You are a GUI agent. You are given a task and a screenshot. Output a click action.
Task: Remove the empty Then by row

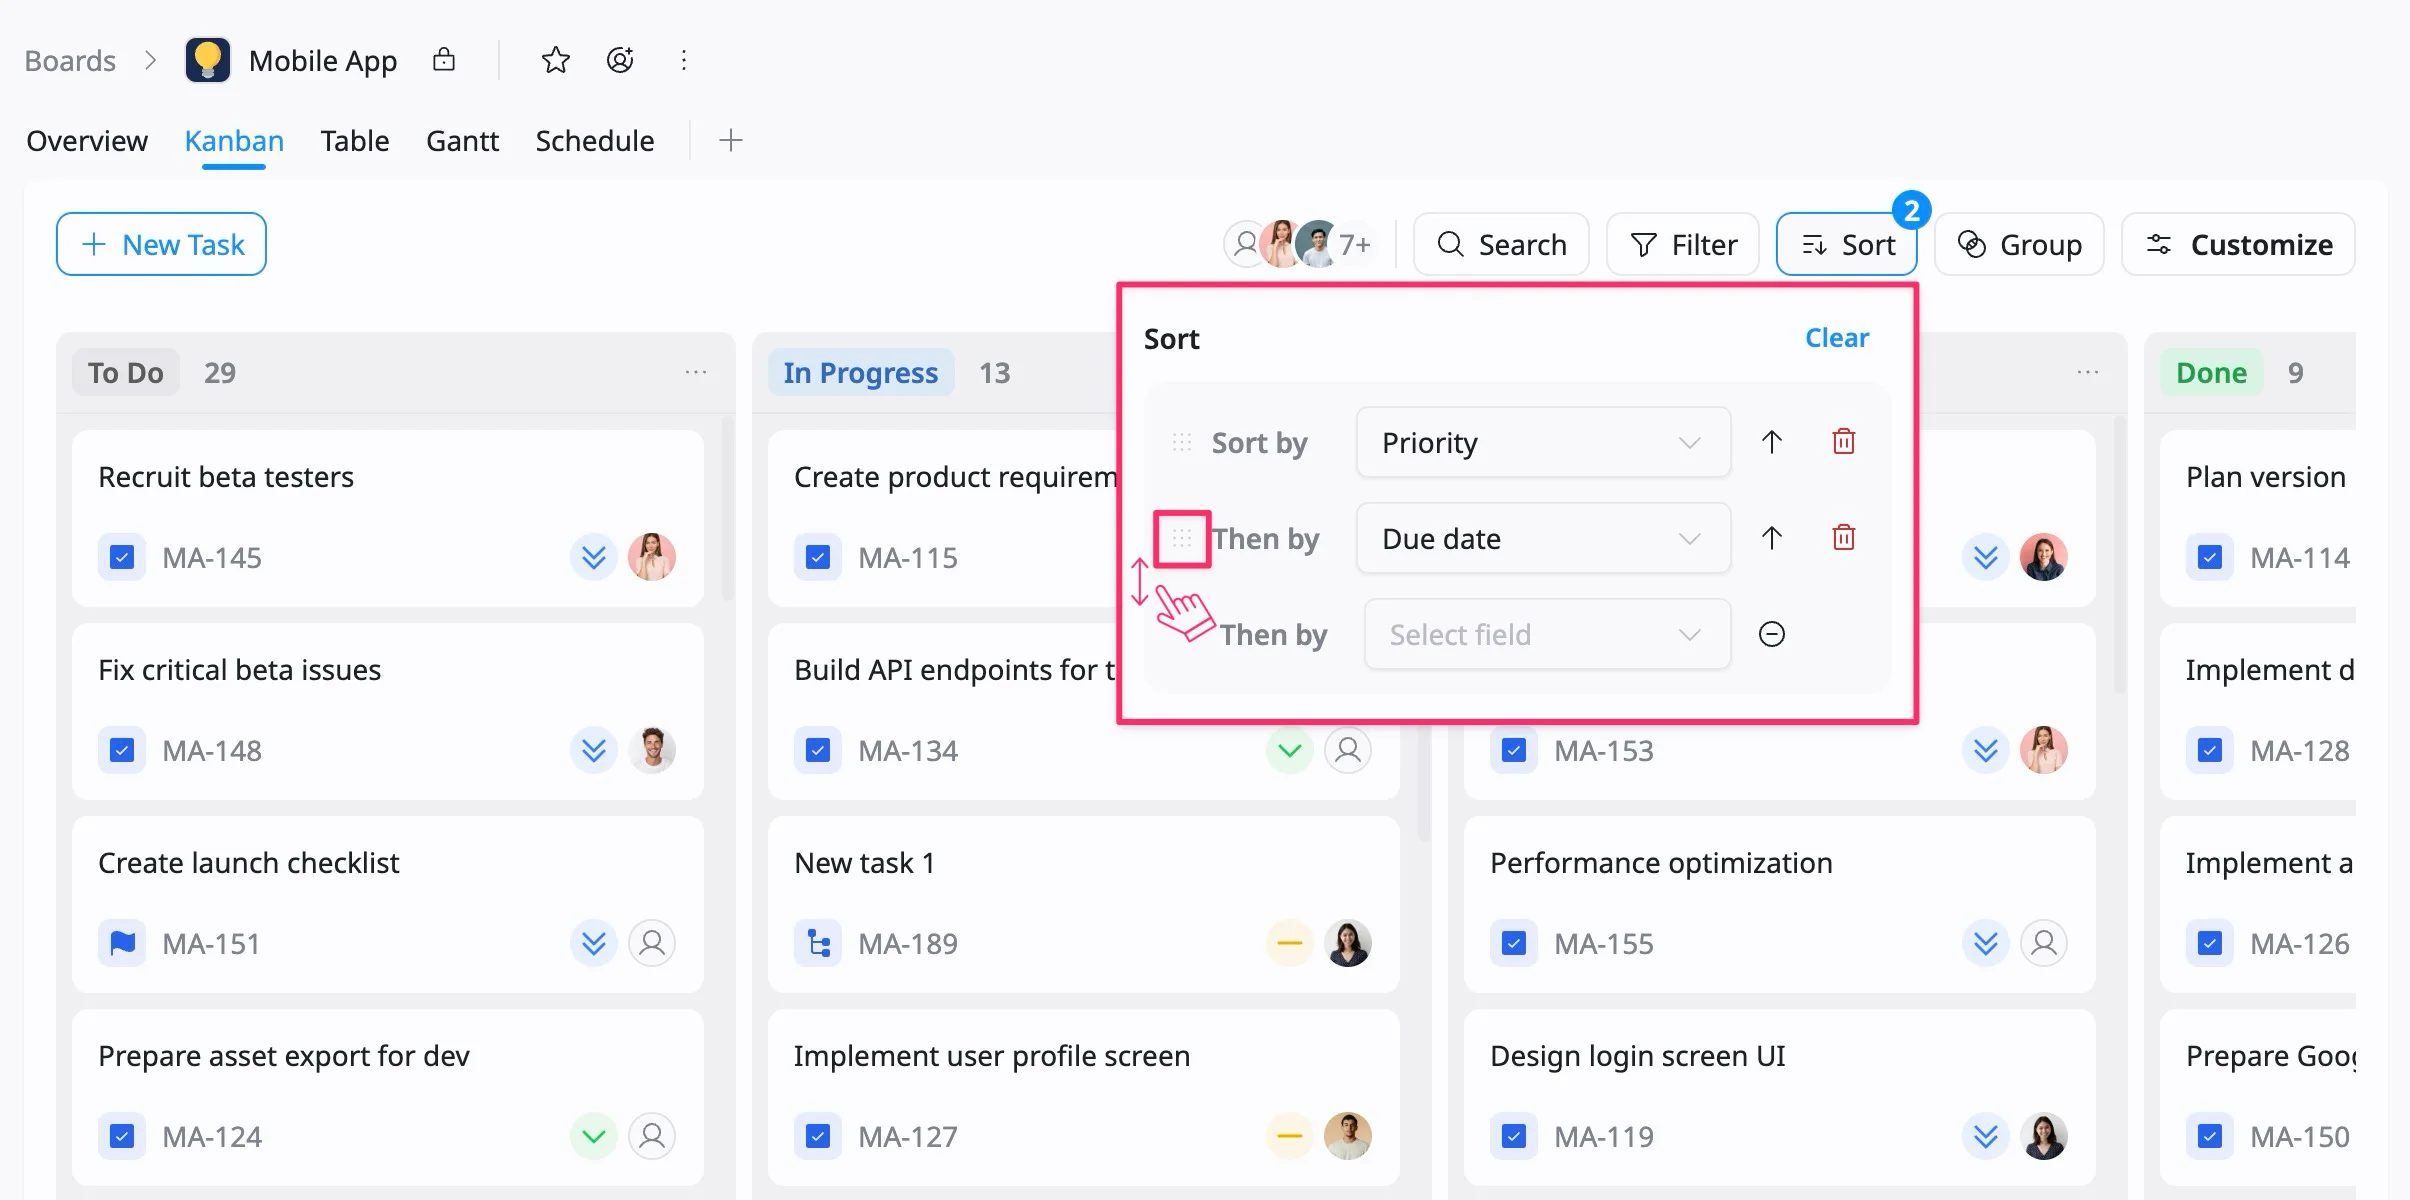pyautogui.click(x=1772, y=634)
